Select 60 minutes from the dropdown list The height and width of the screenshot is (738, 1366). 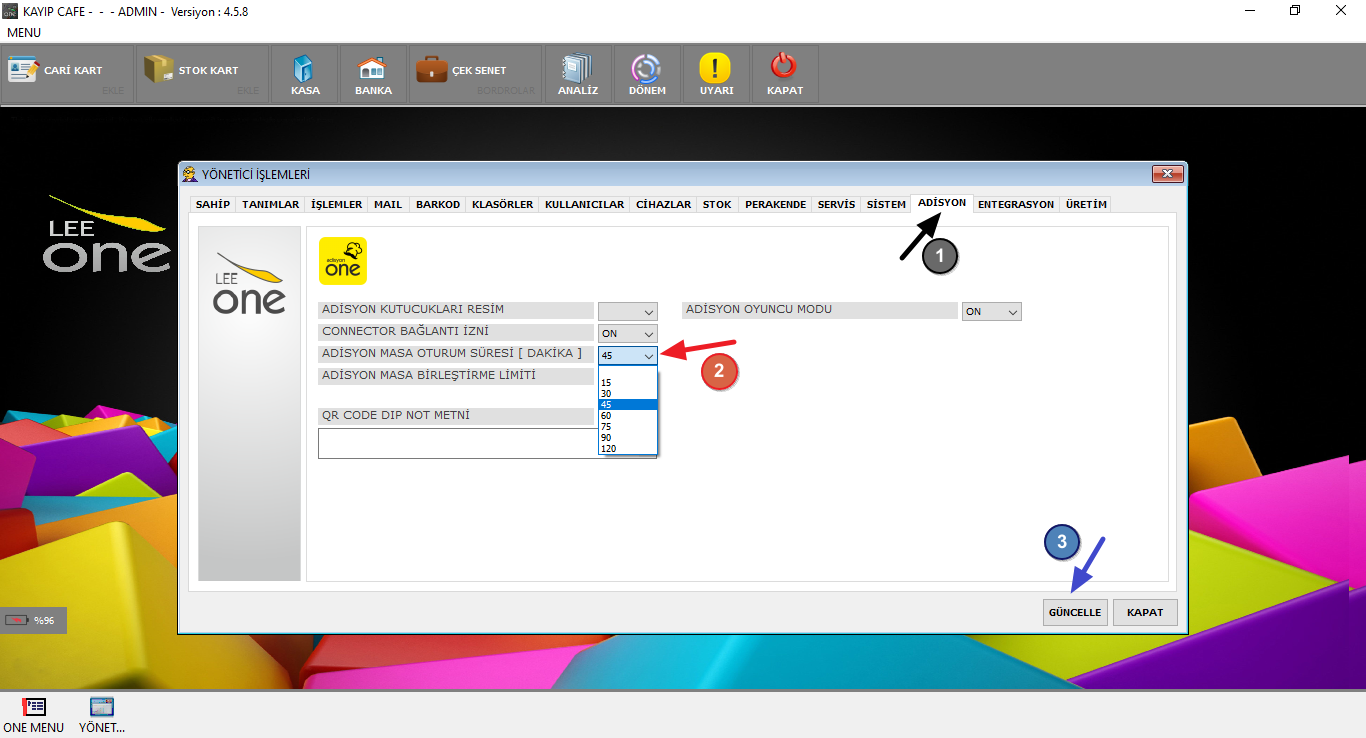[607, 415]
